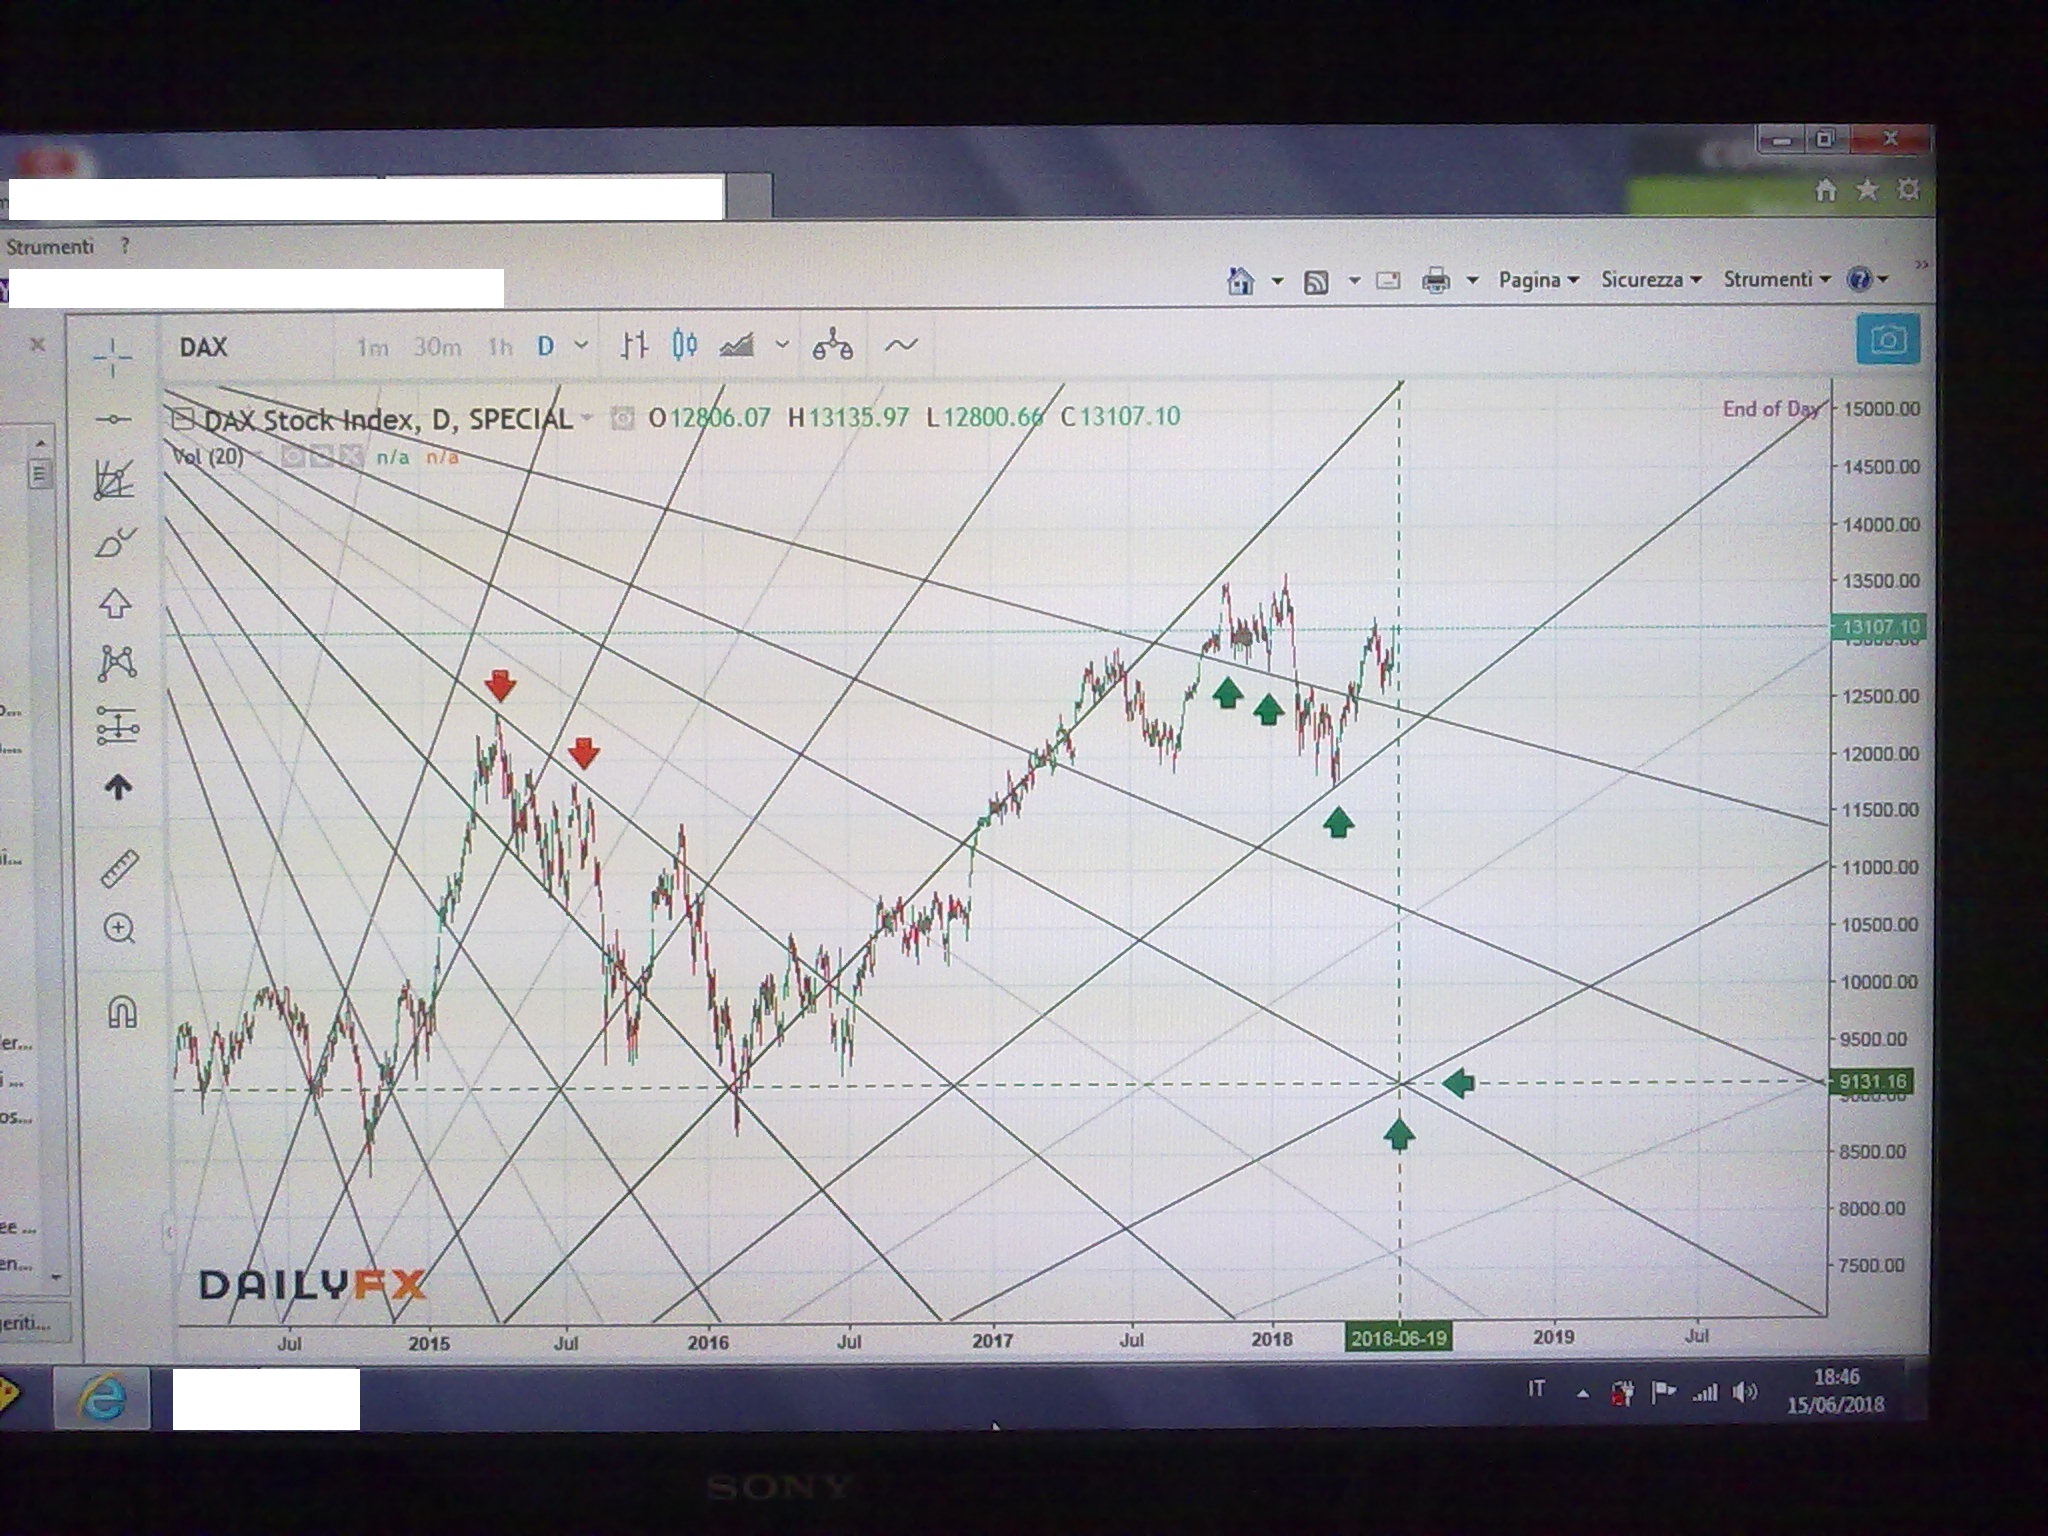
Task: Click the 2018-06-19 date axis label
Action: click(x=1398, y=1338)
